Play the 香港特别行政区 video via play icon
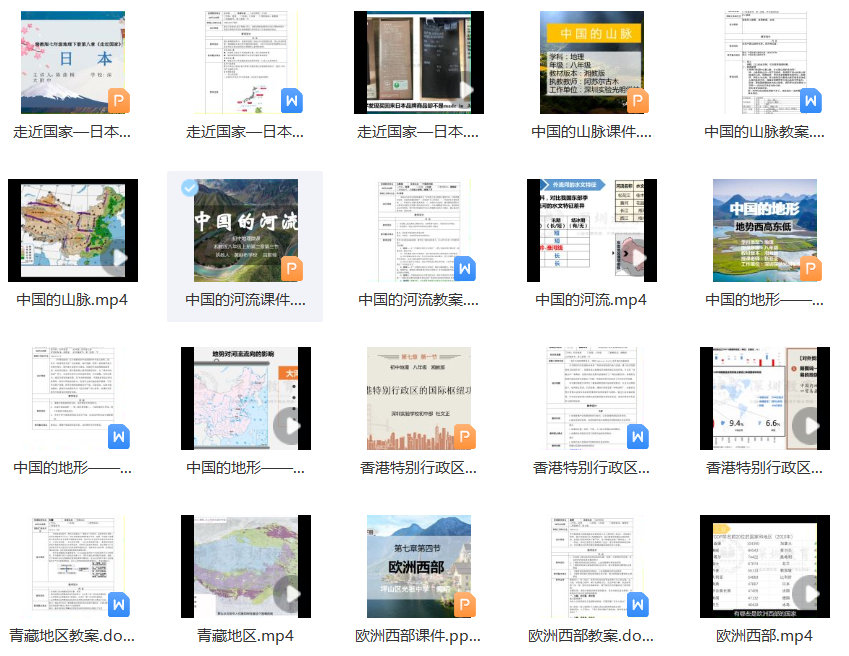 (x=810, y=426)
